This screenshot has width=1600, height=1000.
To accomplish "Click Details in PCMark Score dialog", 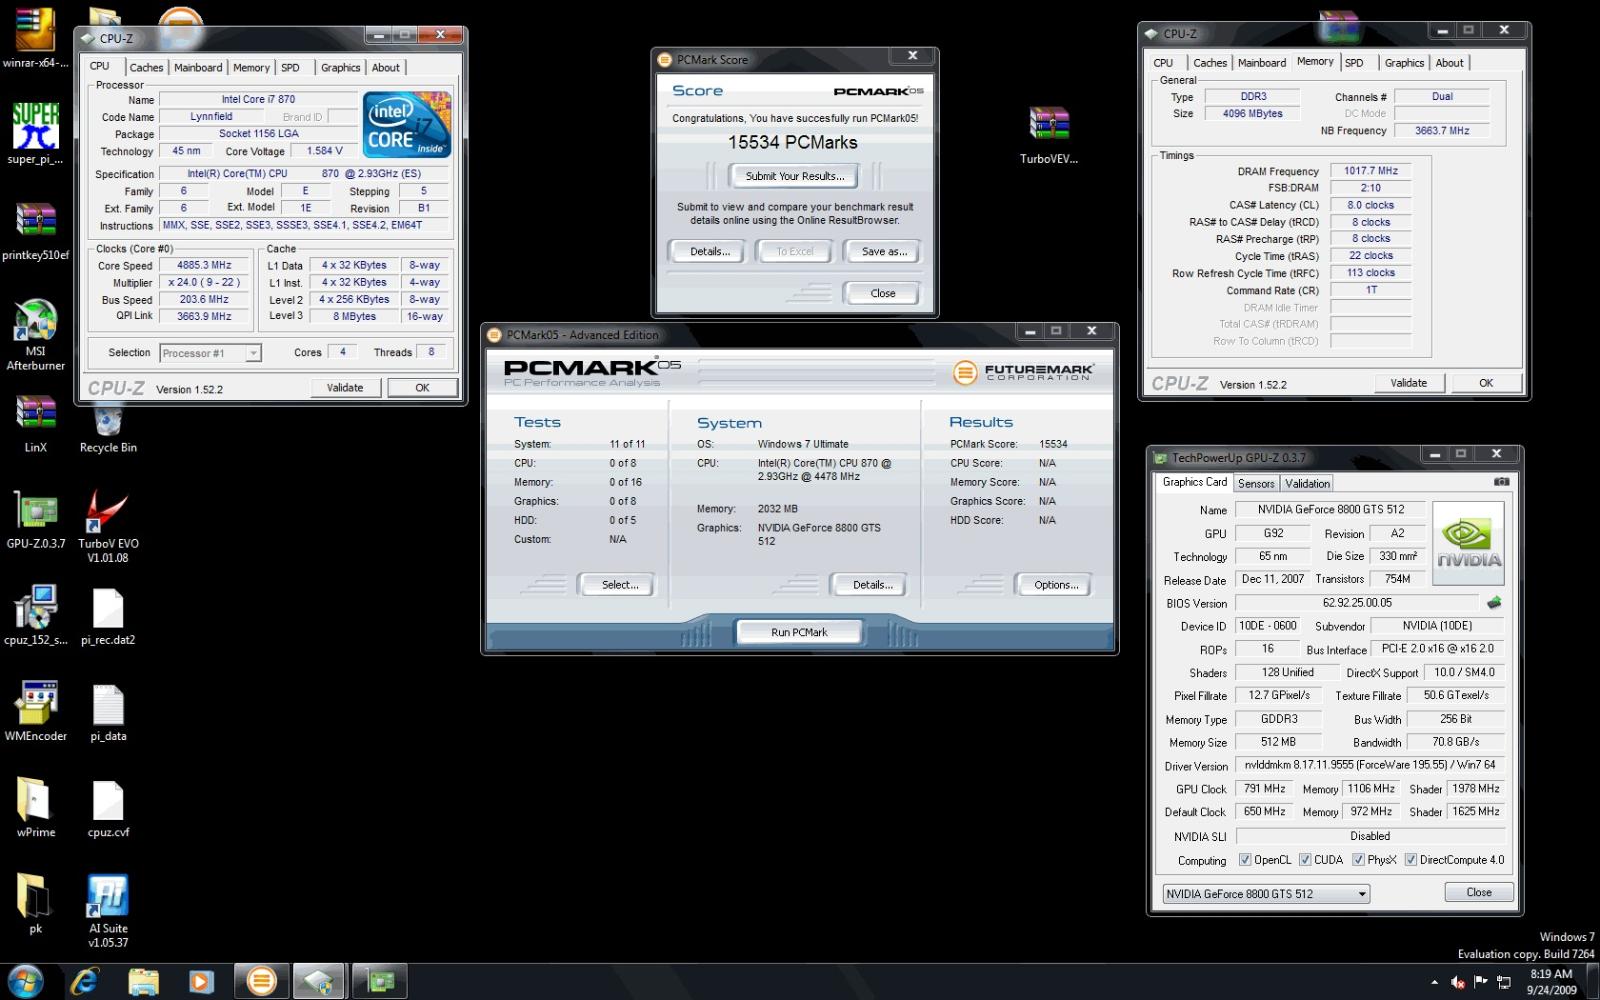I will [710, 252].
